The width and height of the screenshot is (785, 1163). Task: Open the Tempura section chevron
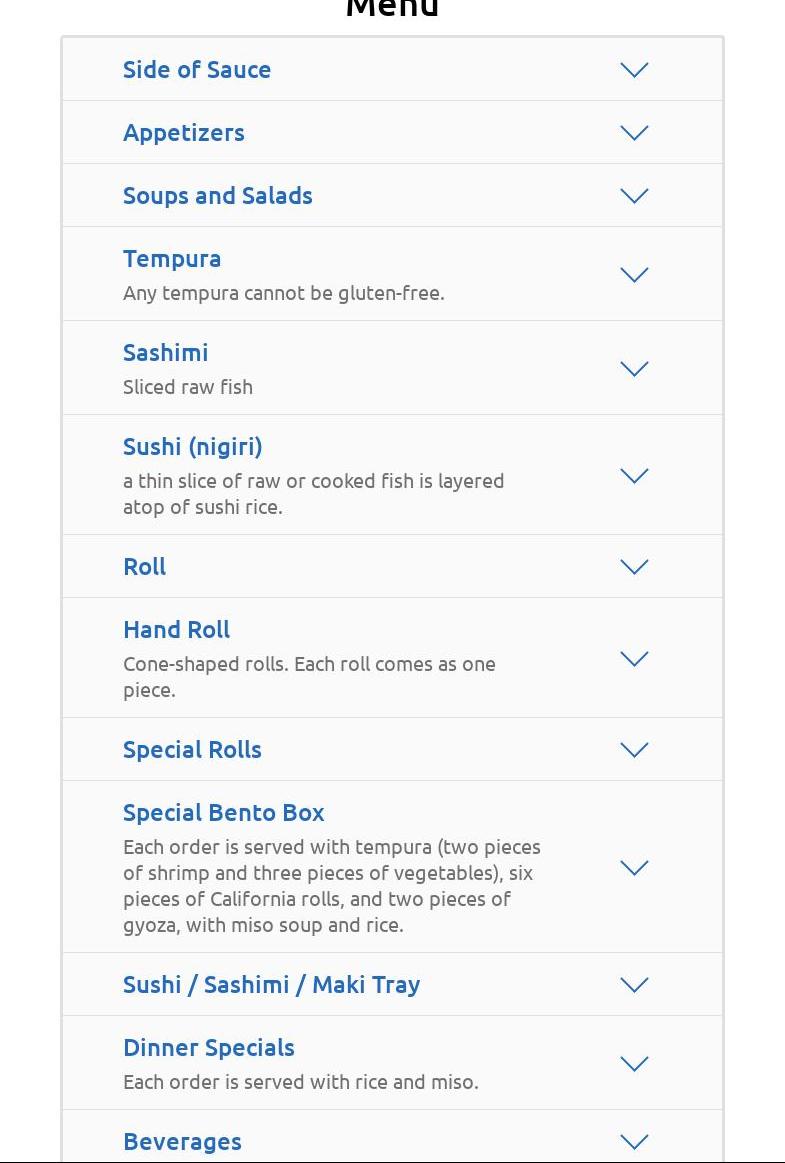(x=634, y=275)
